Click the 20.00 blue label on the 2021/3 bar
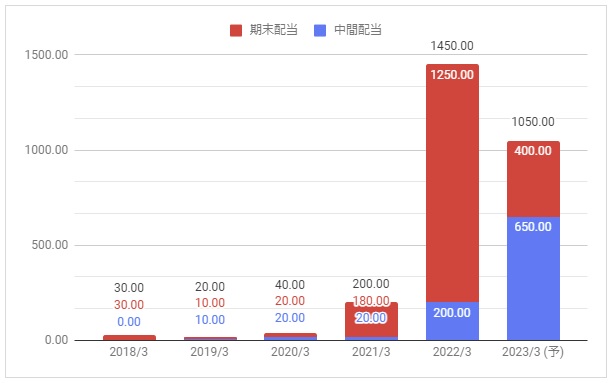The width and height of the screenshot is (614, 383). click(x=371, y=318)
